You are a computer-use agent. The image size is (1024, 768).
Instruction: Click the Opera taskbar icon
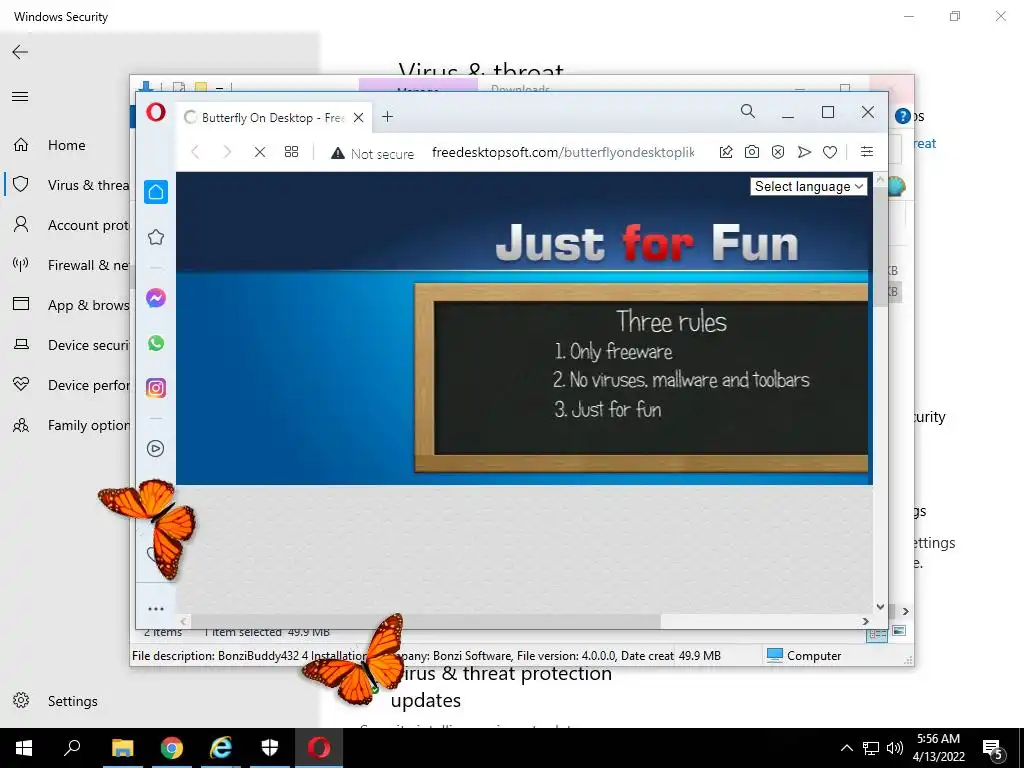coord(319,748)
